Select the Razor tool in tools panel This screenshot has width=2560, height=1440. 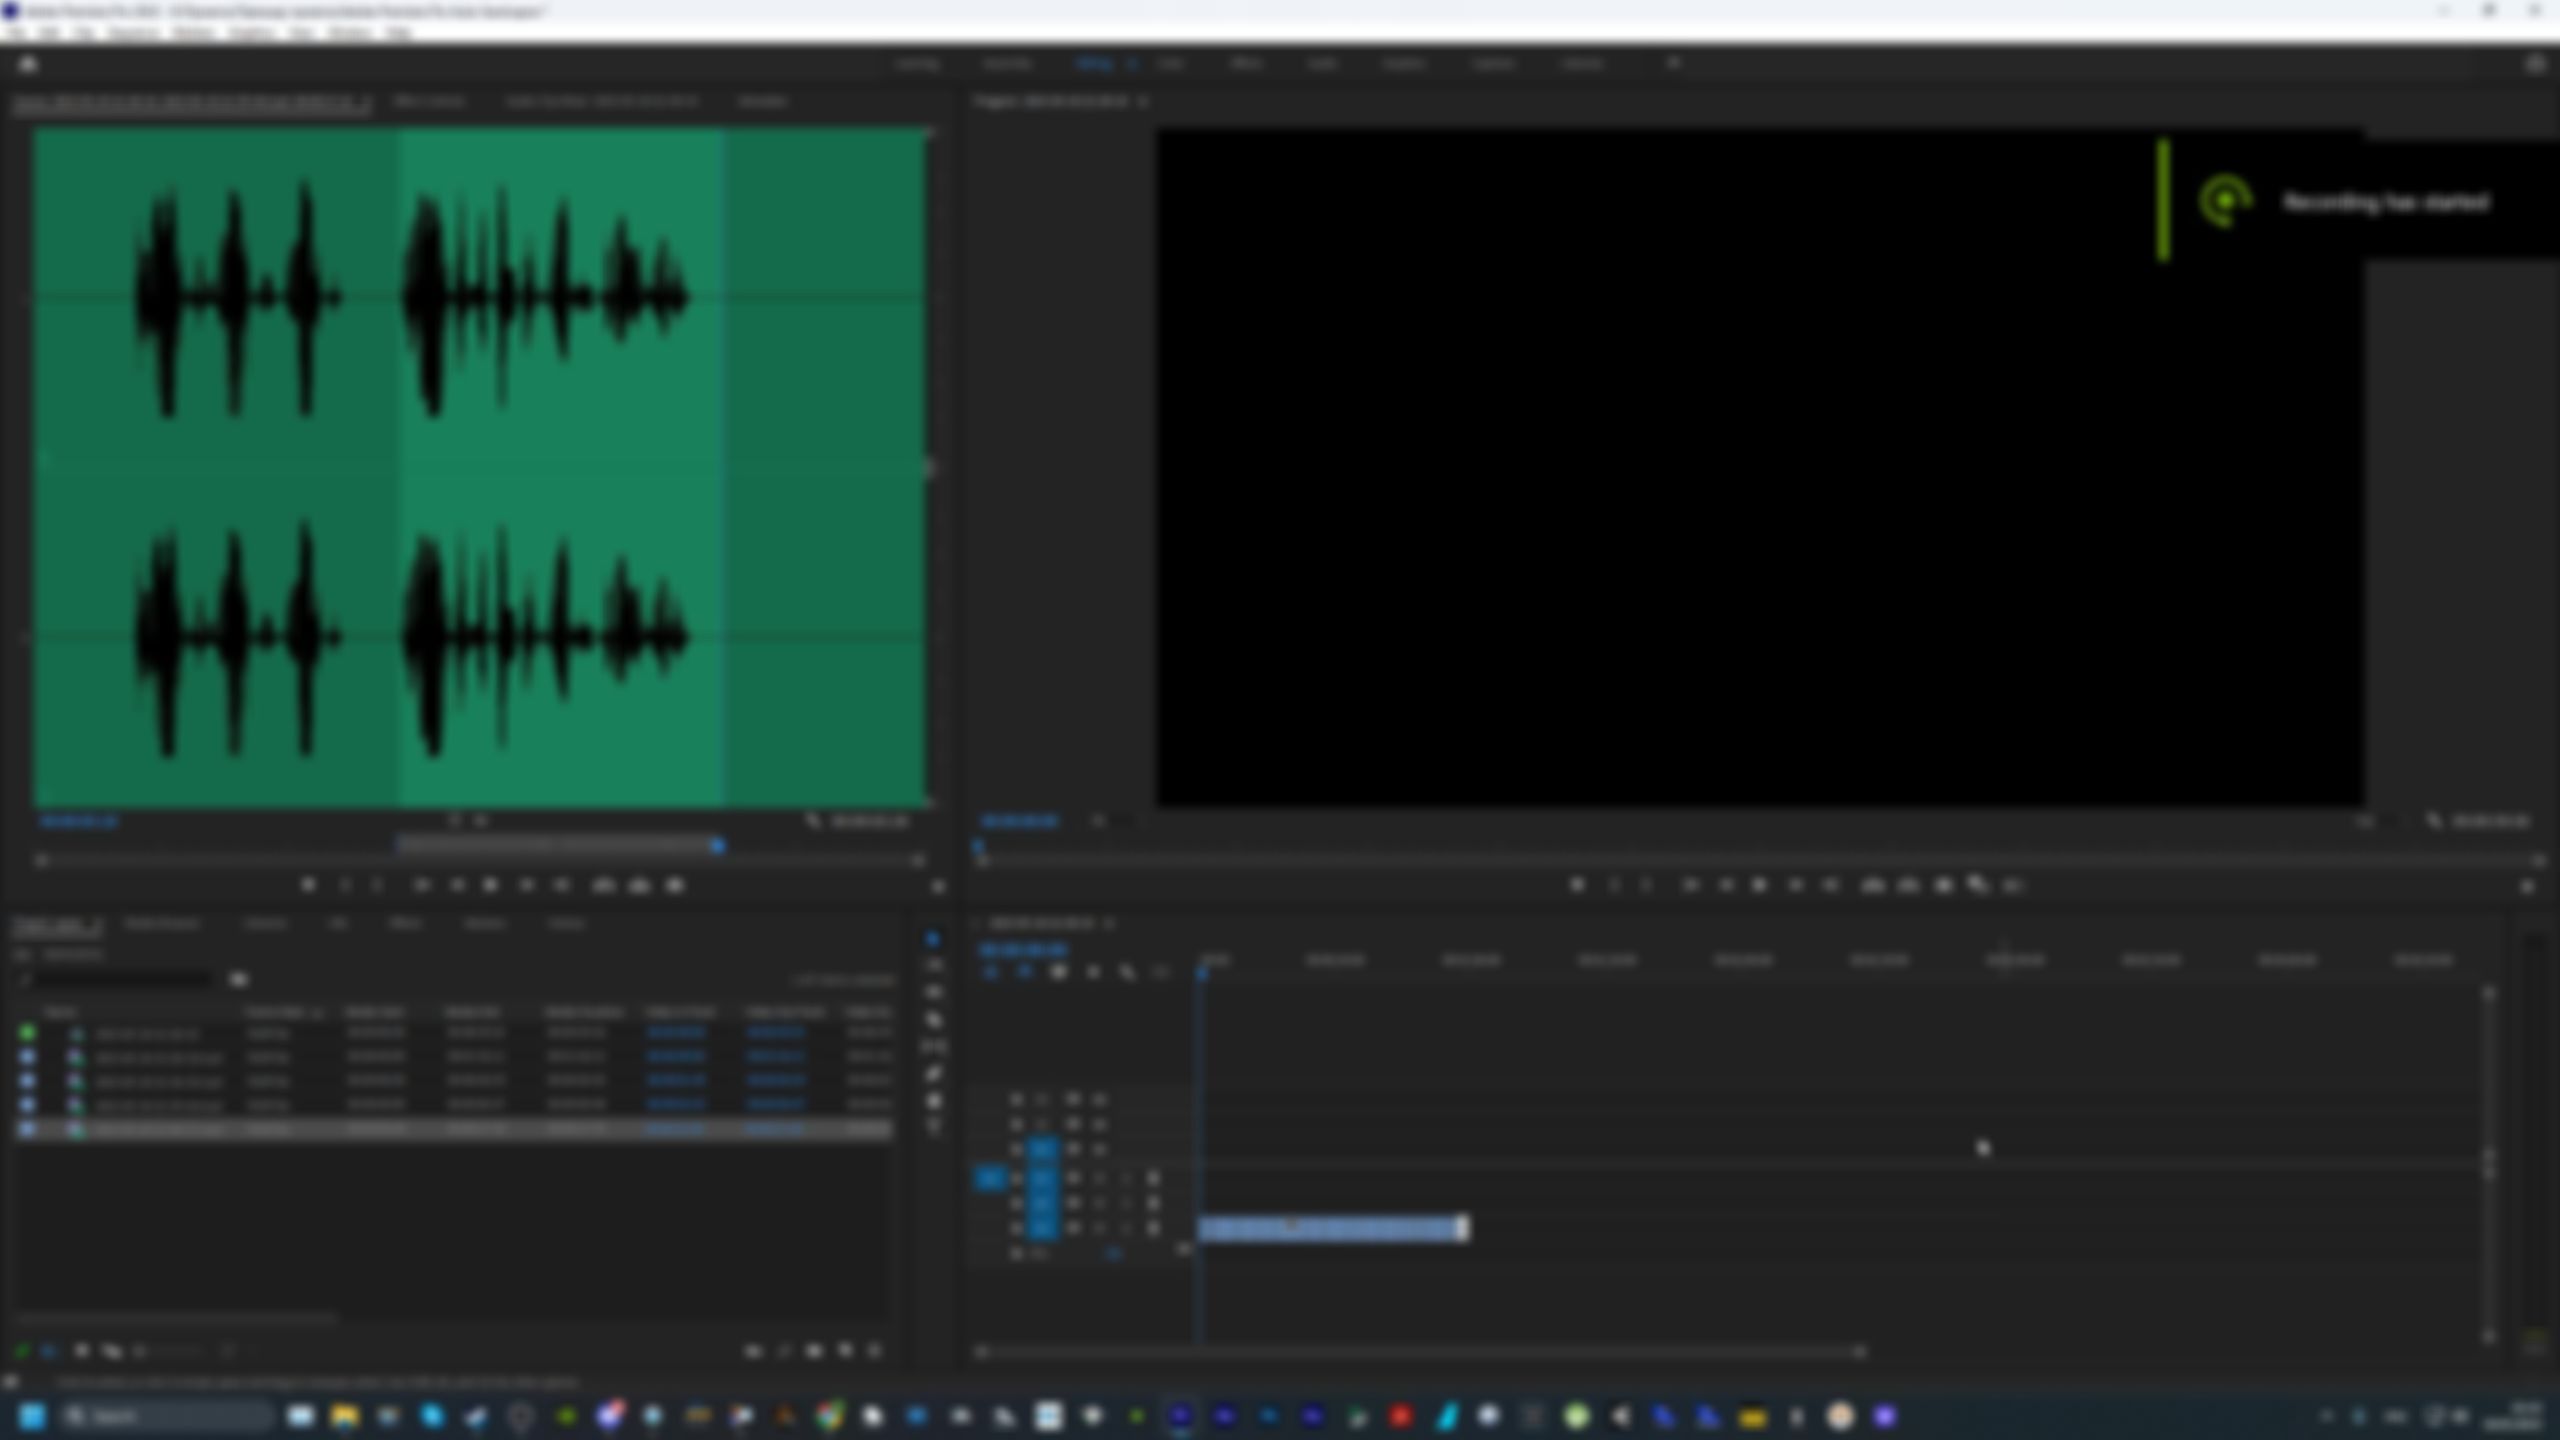tap(934, 1020)
